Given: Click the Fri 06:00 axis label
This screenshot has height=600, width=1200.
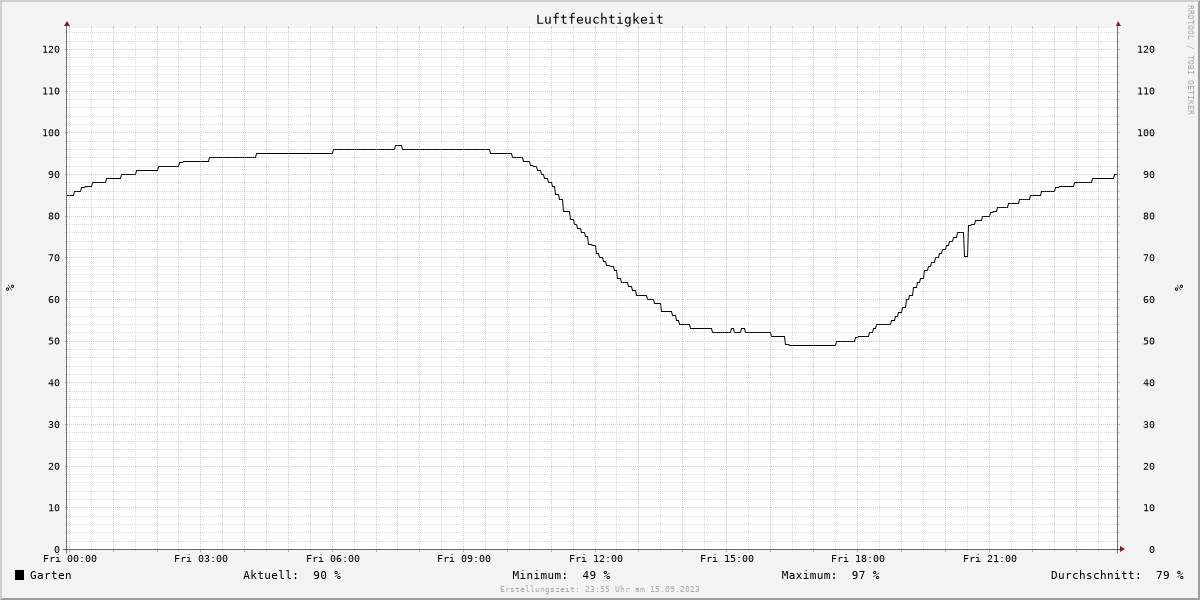Looking at the screenshot, I should [x=333, y=559].
